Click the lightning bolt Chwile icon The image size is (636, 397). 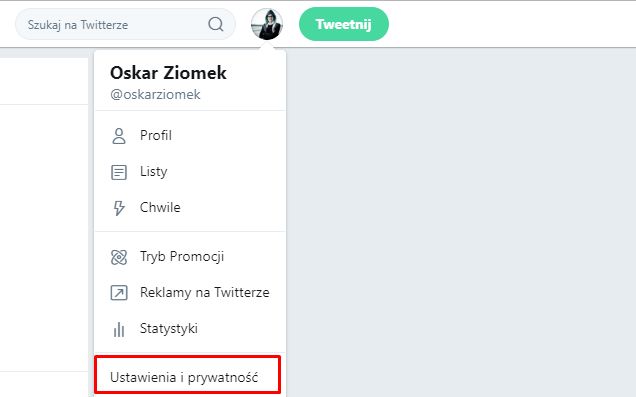click(x=119, y=208)
